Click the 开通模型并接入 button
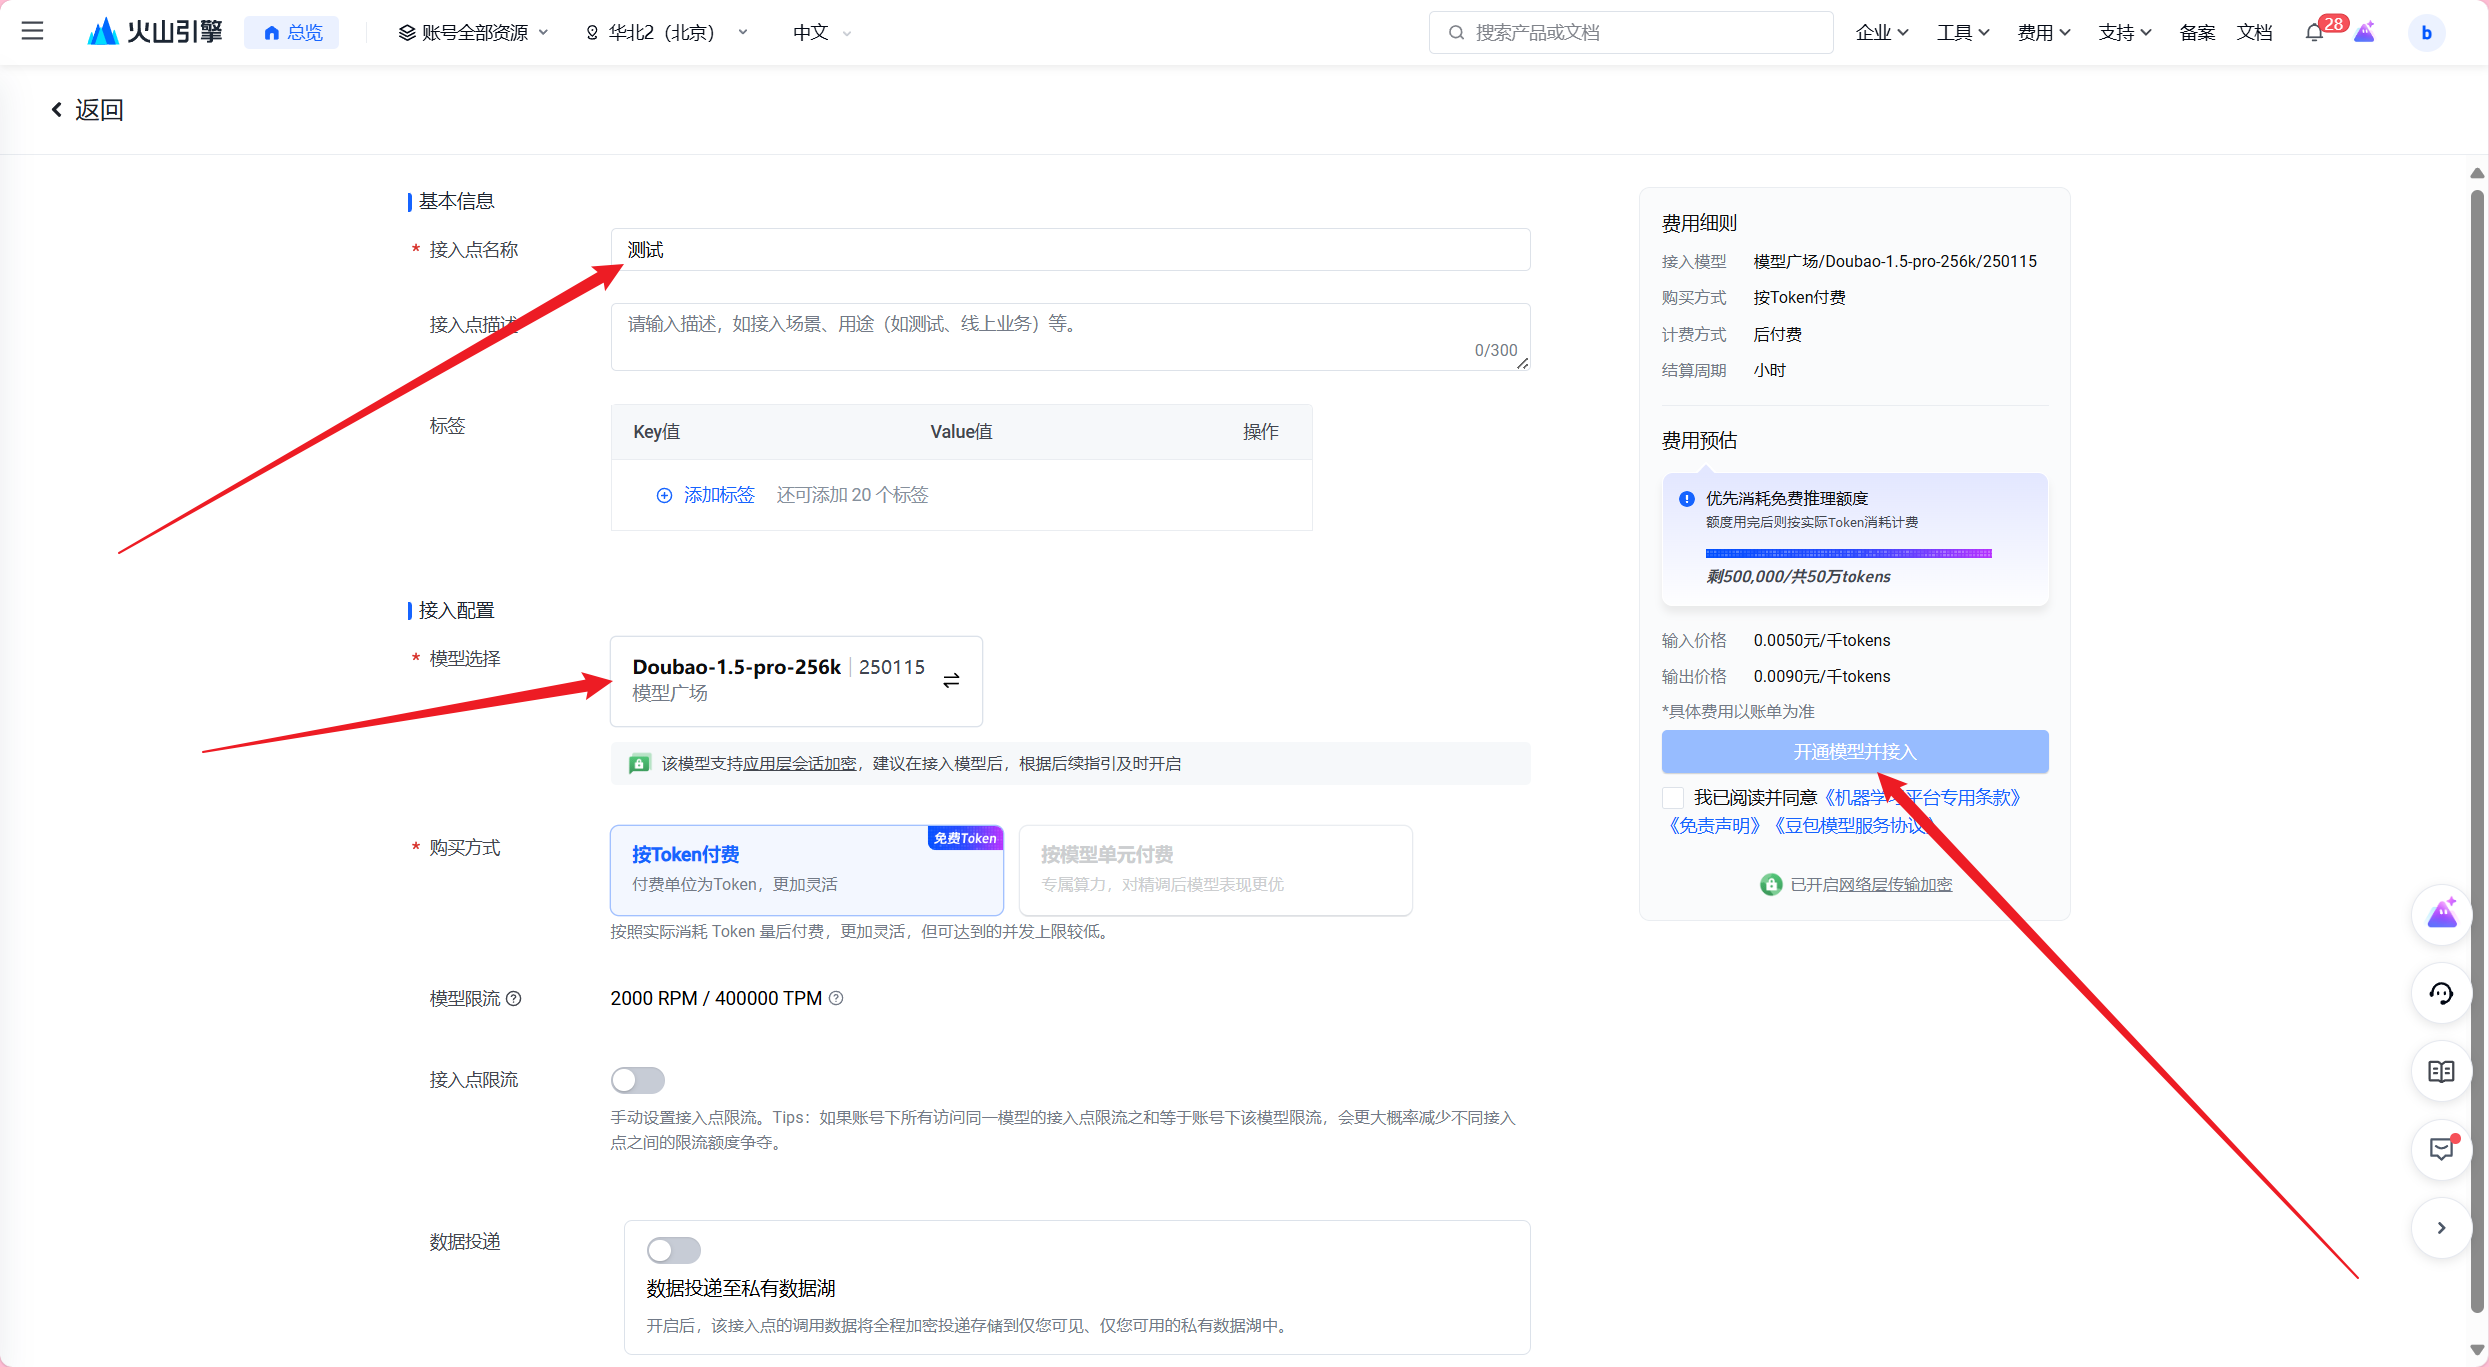 click(x=1855, y=751)
